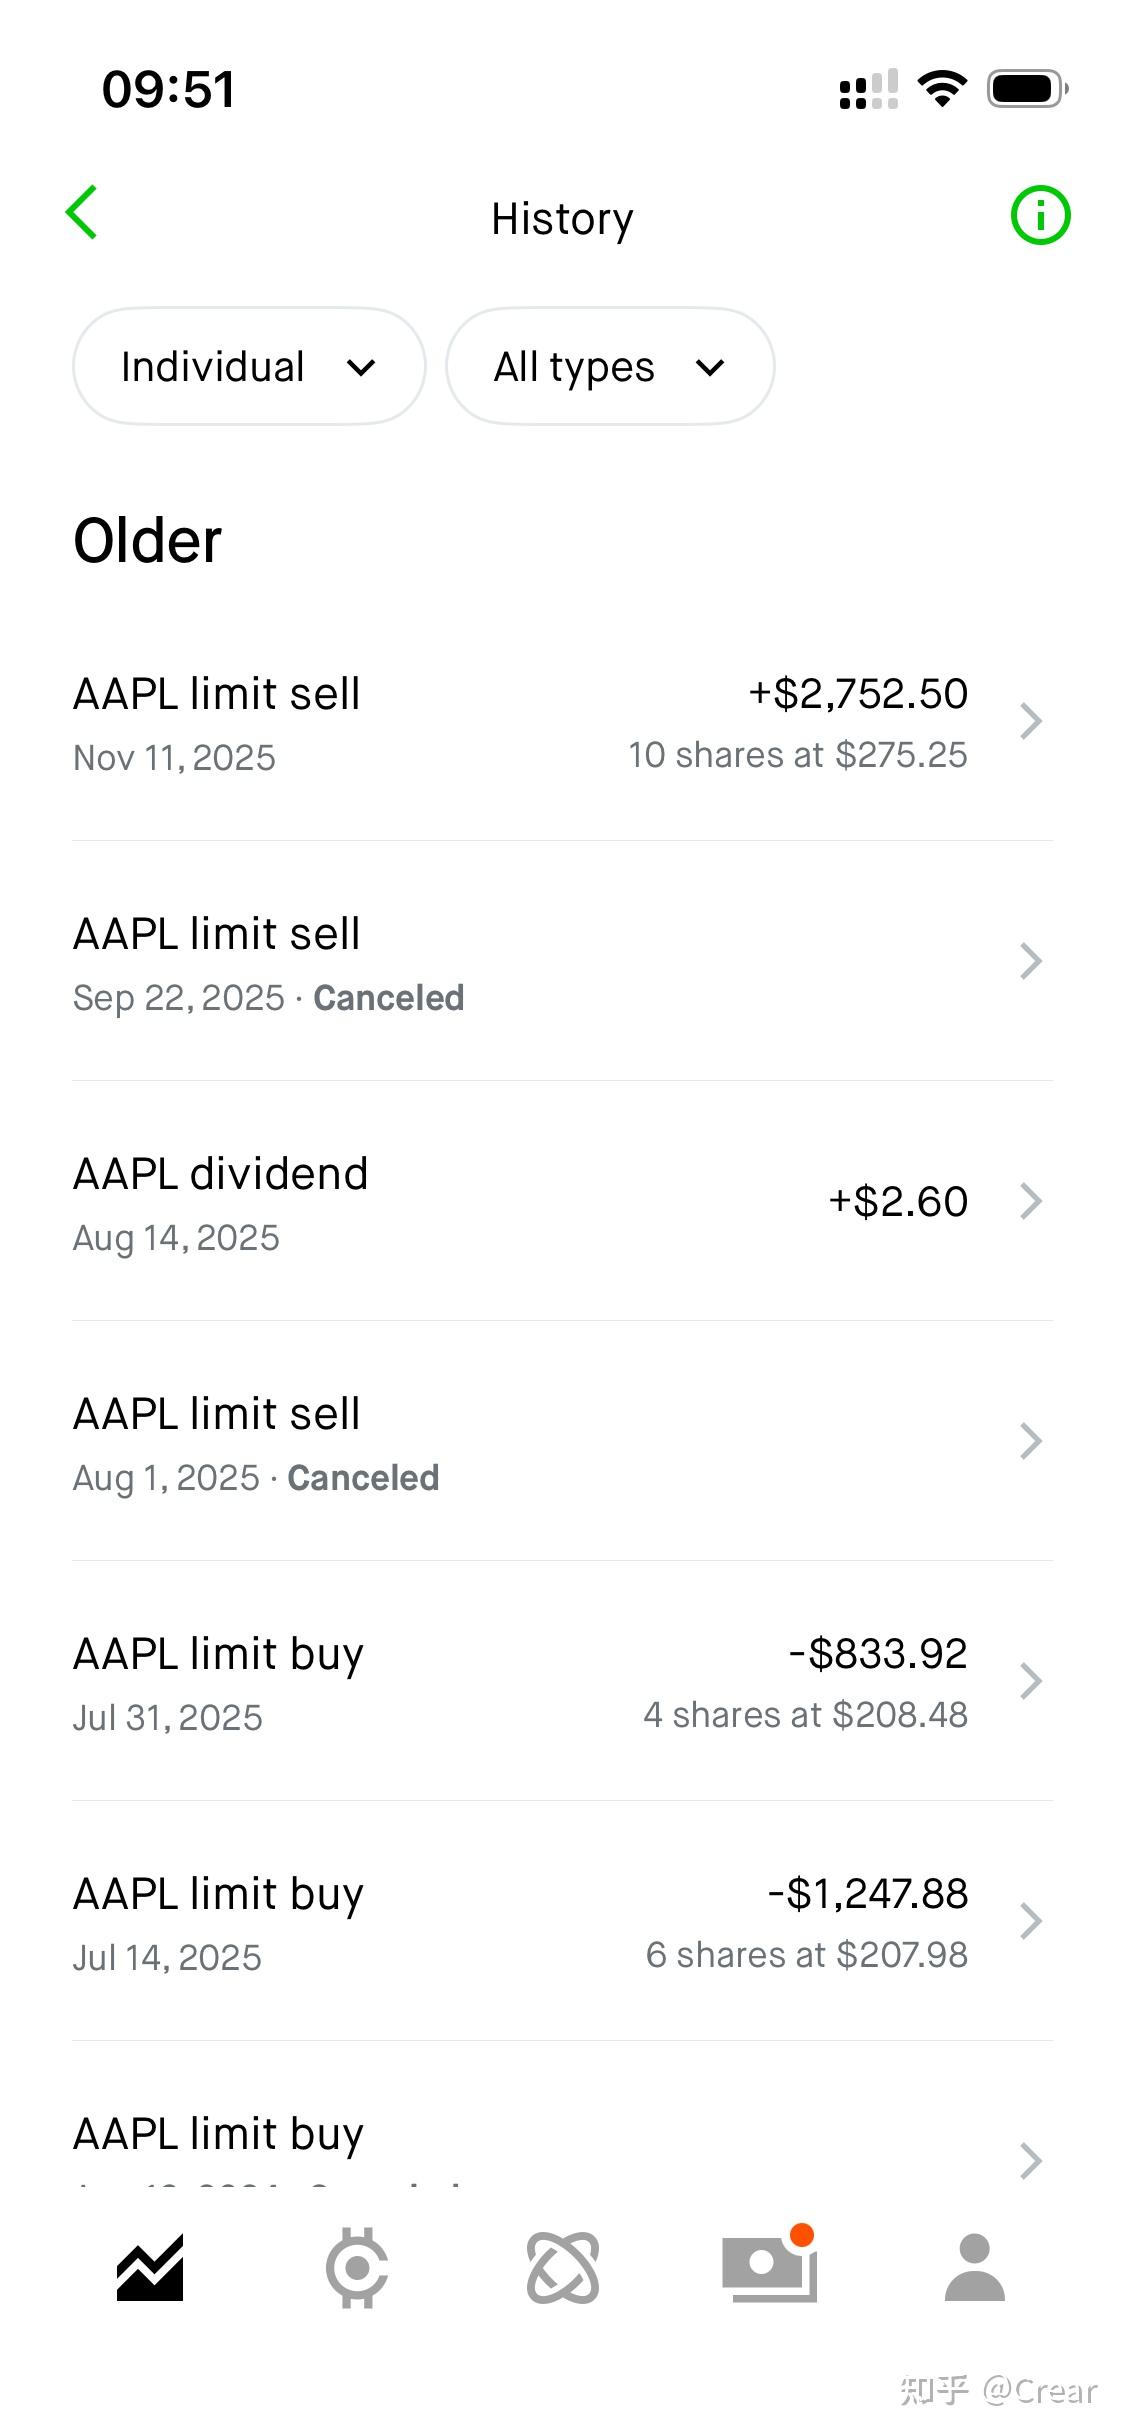
Task: Go to the account profile tab
Action: (x=974, y=2268)
